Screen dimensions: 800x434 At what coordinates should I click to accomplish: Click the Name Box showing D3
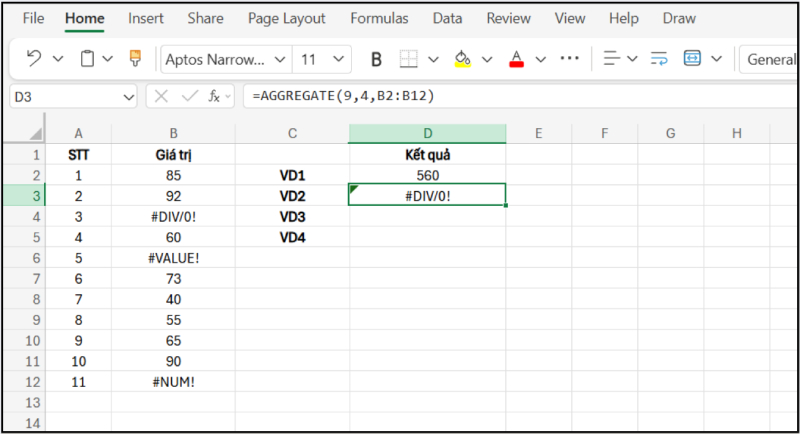click(73, 97)
